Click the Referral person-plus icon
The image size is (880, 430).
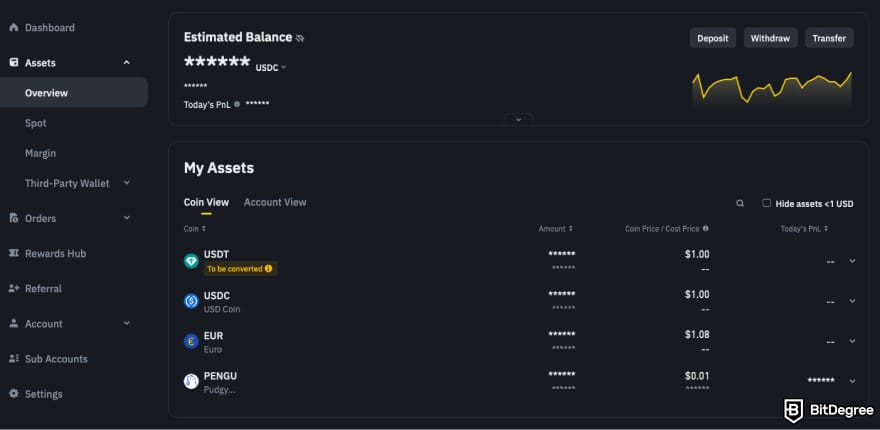point(14,289)
